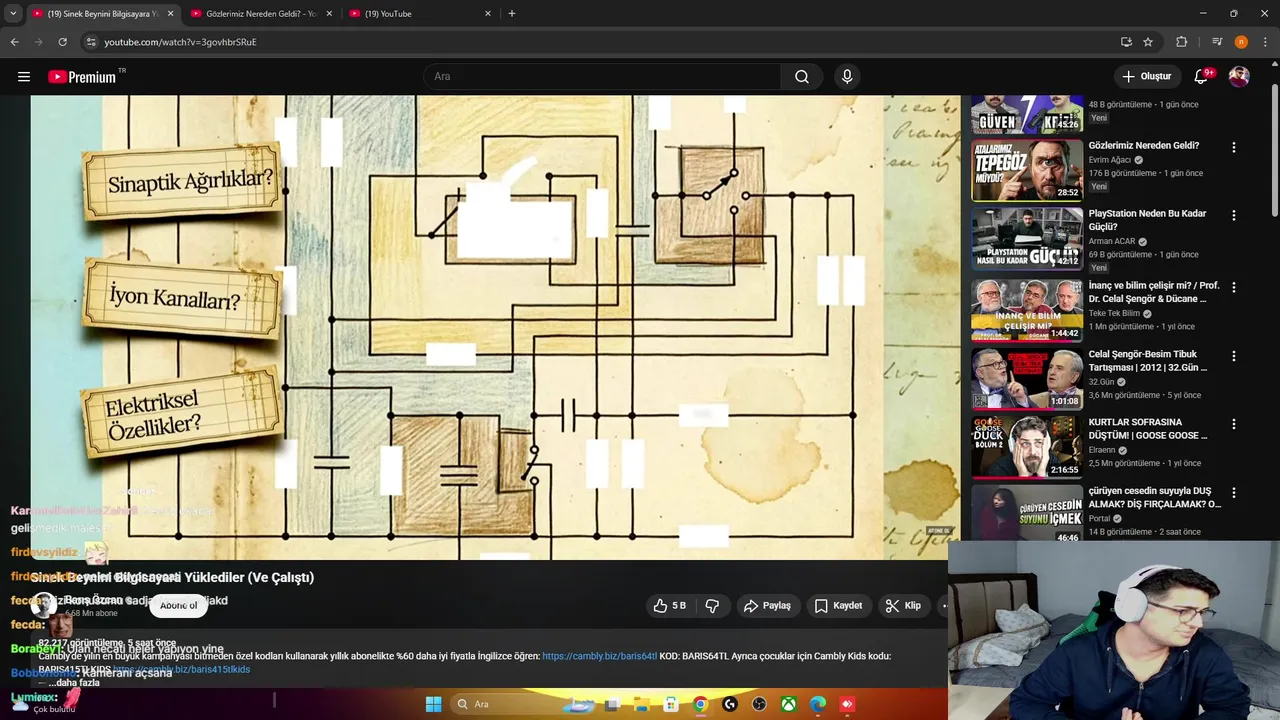Screen dimensions: 1280x720
Task: Click the Klip clip button
Action: [903, 606]
